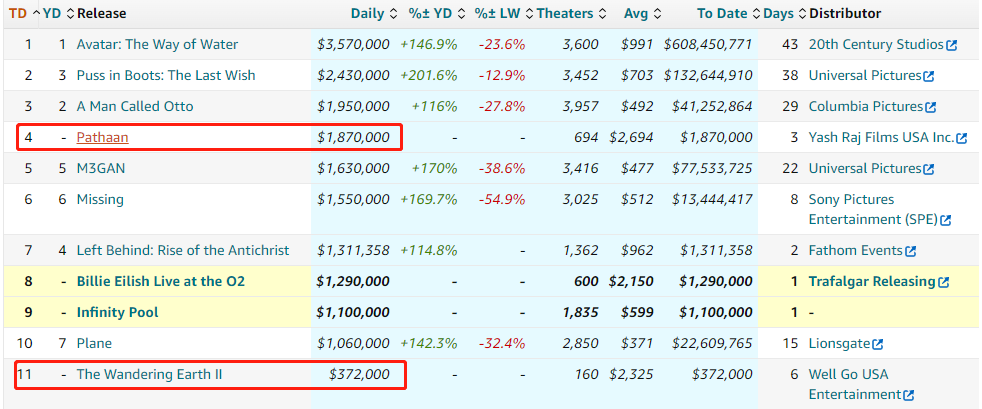Select Pathaan per-theater average $2,694

coord(631,137)
